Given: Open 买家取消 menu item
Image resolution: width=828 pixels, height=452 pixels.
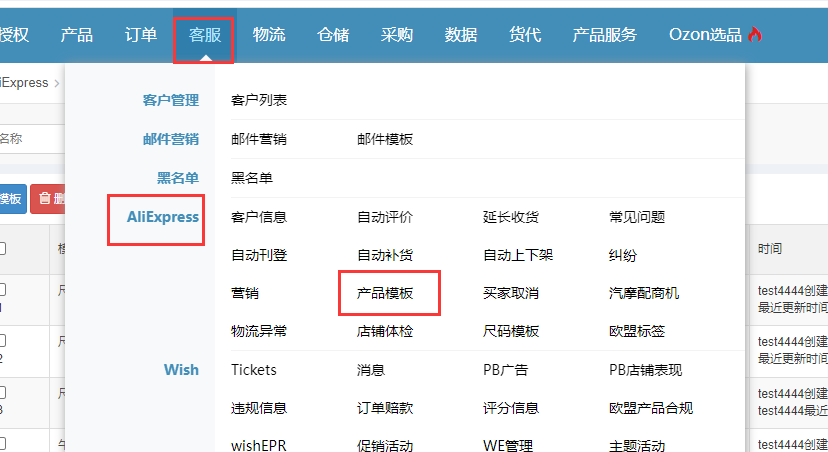Looking at the screenshot, I should pyautogui.click(x=511, y=293).
